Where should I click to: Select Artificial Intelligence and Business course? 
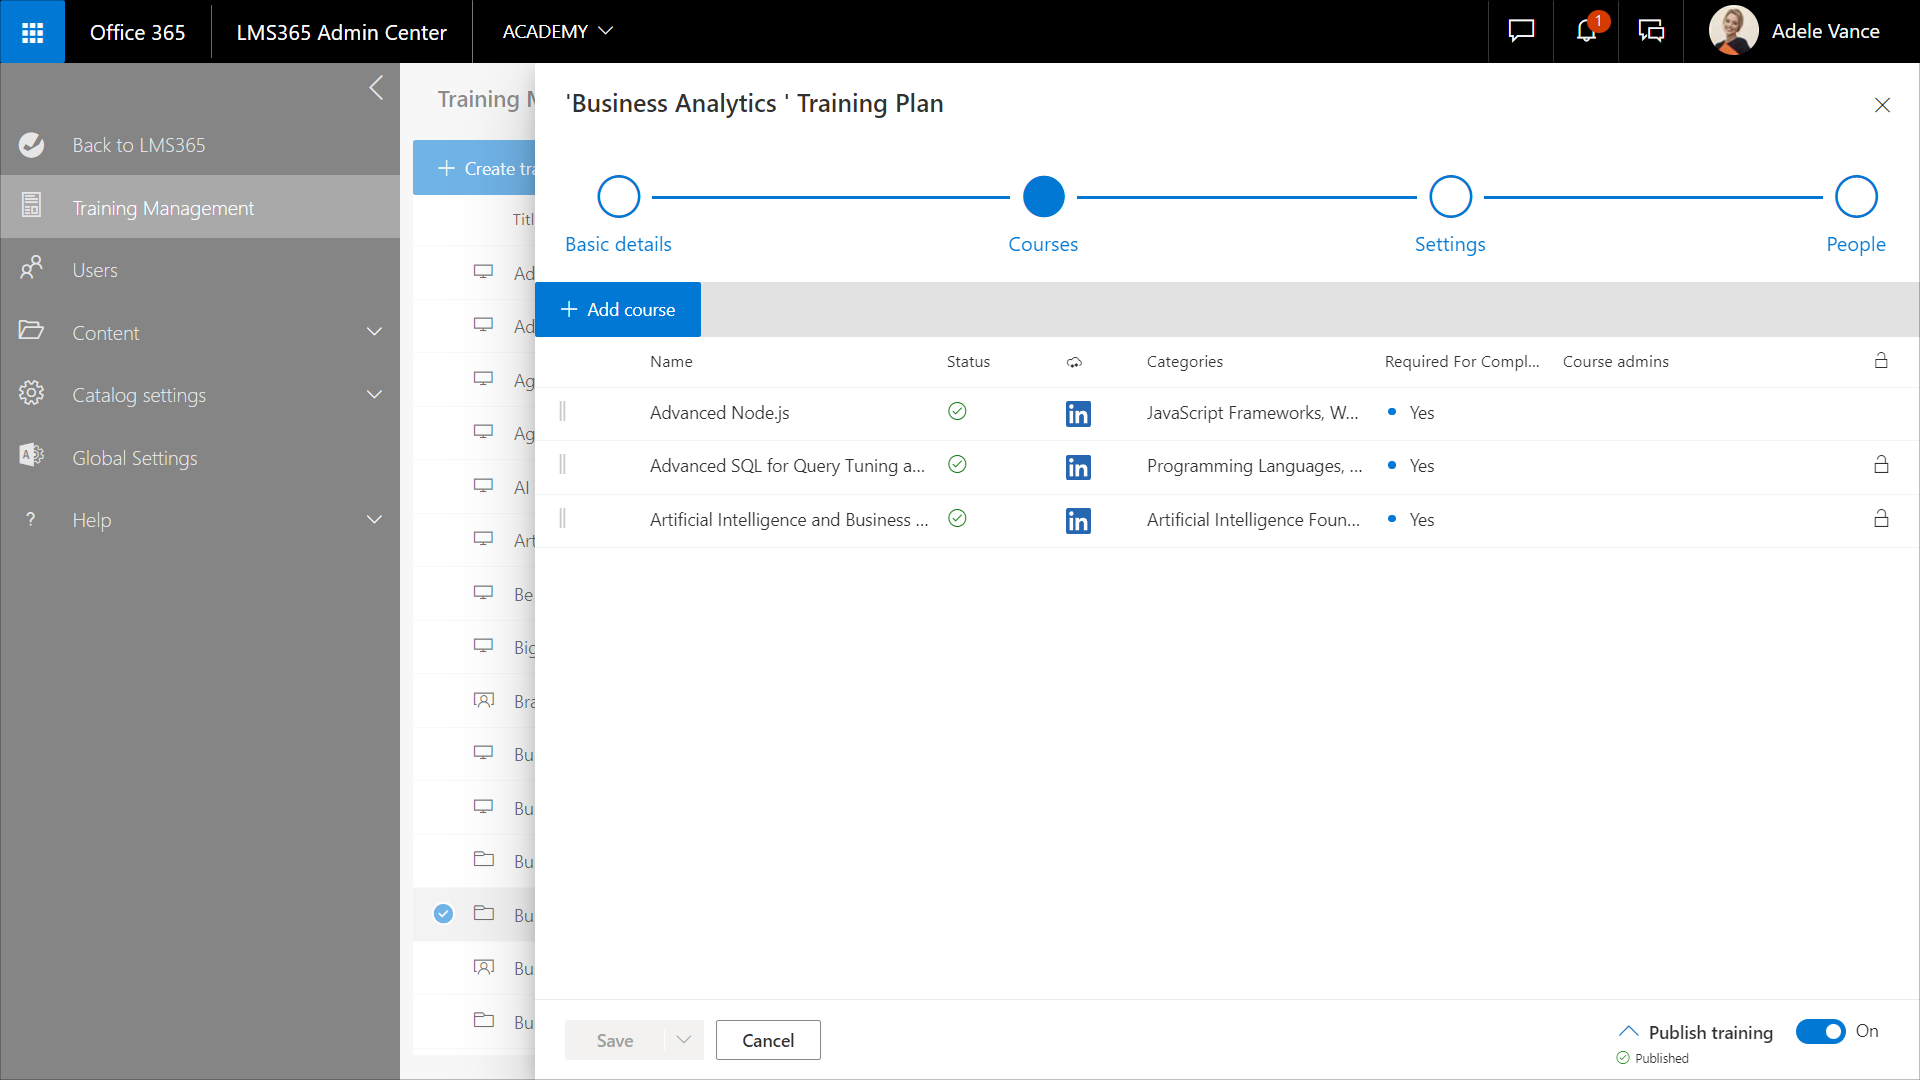click(x=789, y=519)
